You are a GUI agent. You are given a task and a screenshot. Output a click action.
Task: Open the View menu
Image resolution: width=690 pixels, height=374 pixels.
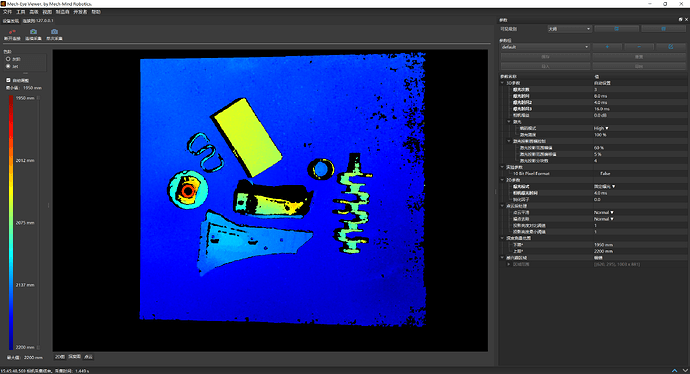point(47,12)
